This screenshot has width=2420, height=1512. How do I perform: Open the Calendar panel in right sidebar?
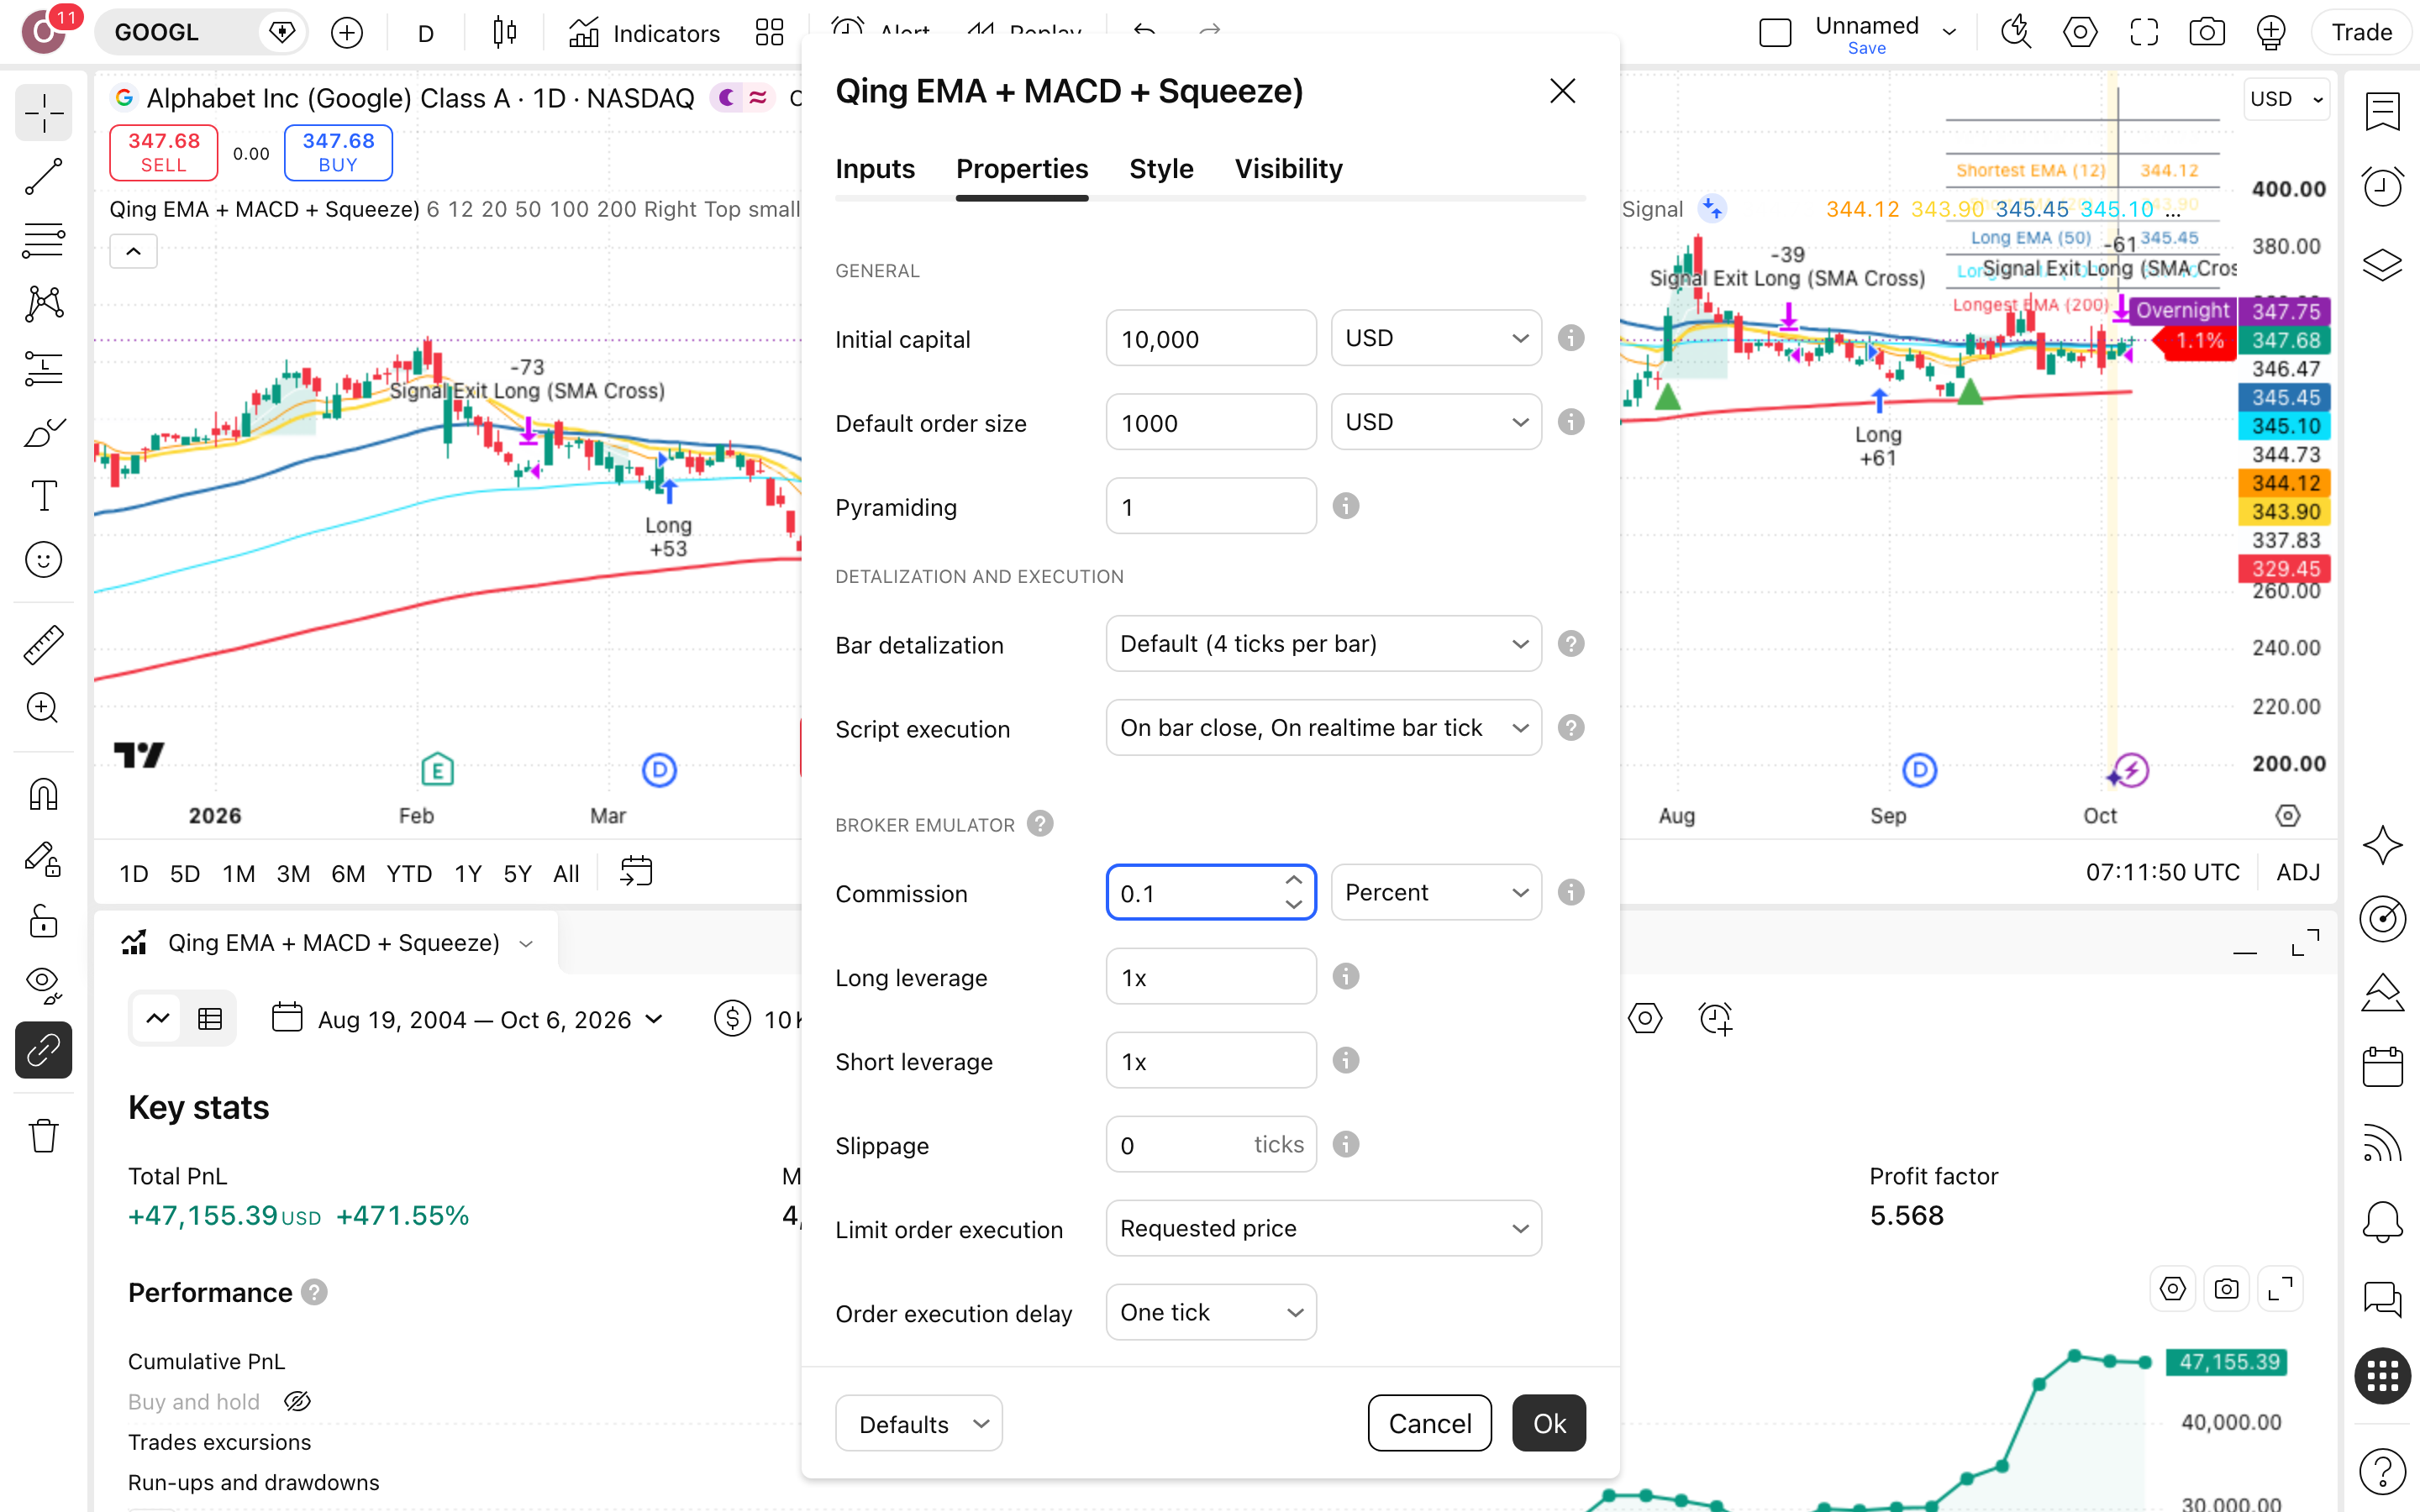pyautogui.click(x=2382, y=1066)
